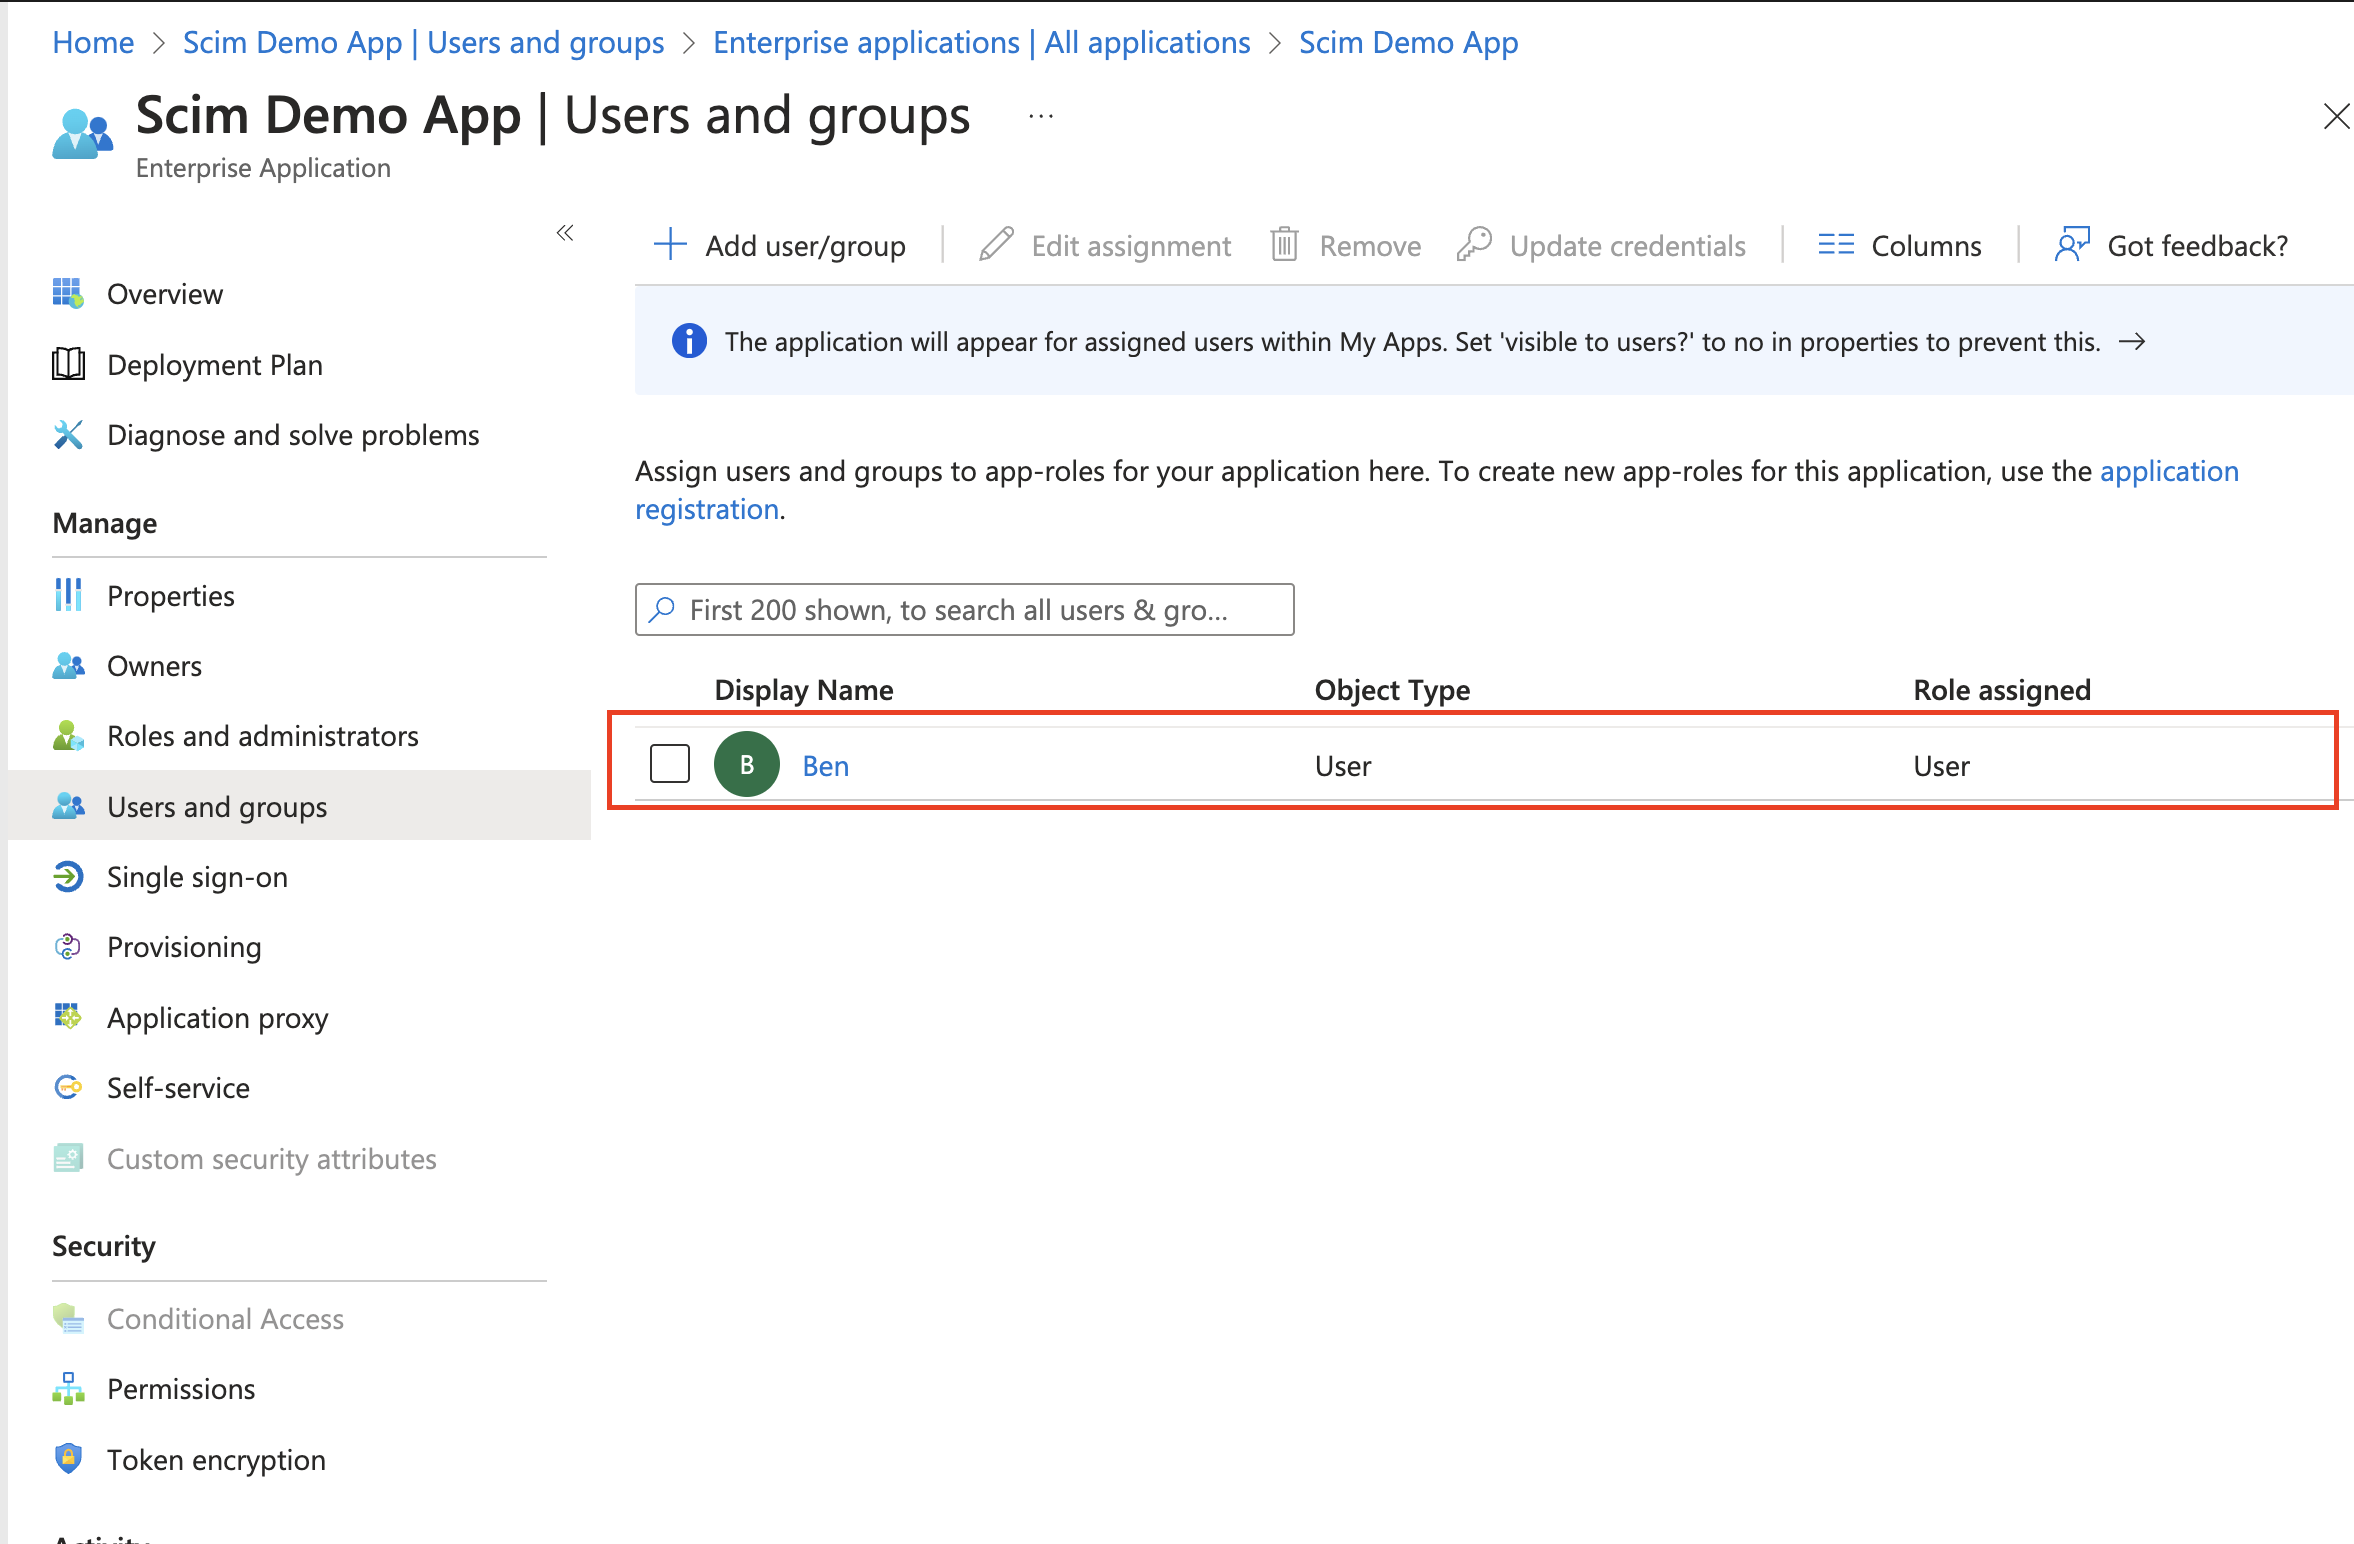This screenshot has width=2354, height=1544.
Task: Open the user Ben link
Action: tap(825, 765)
